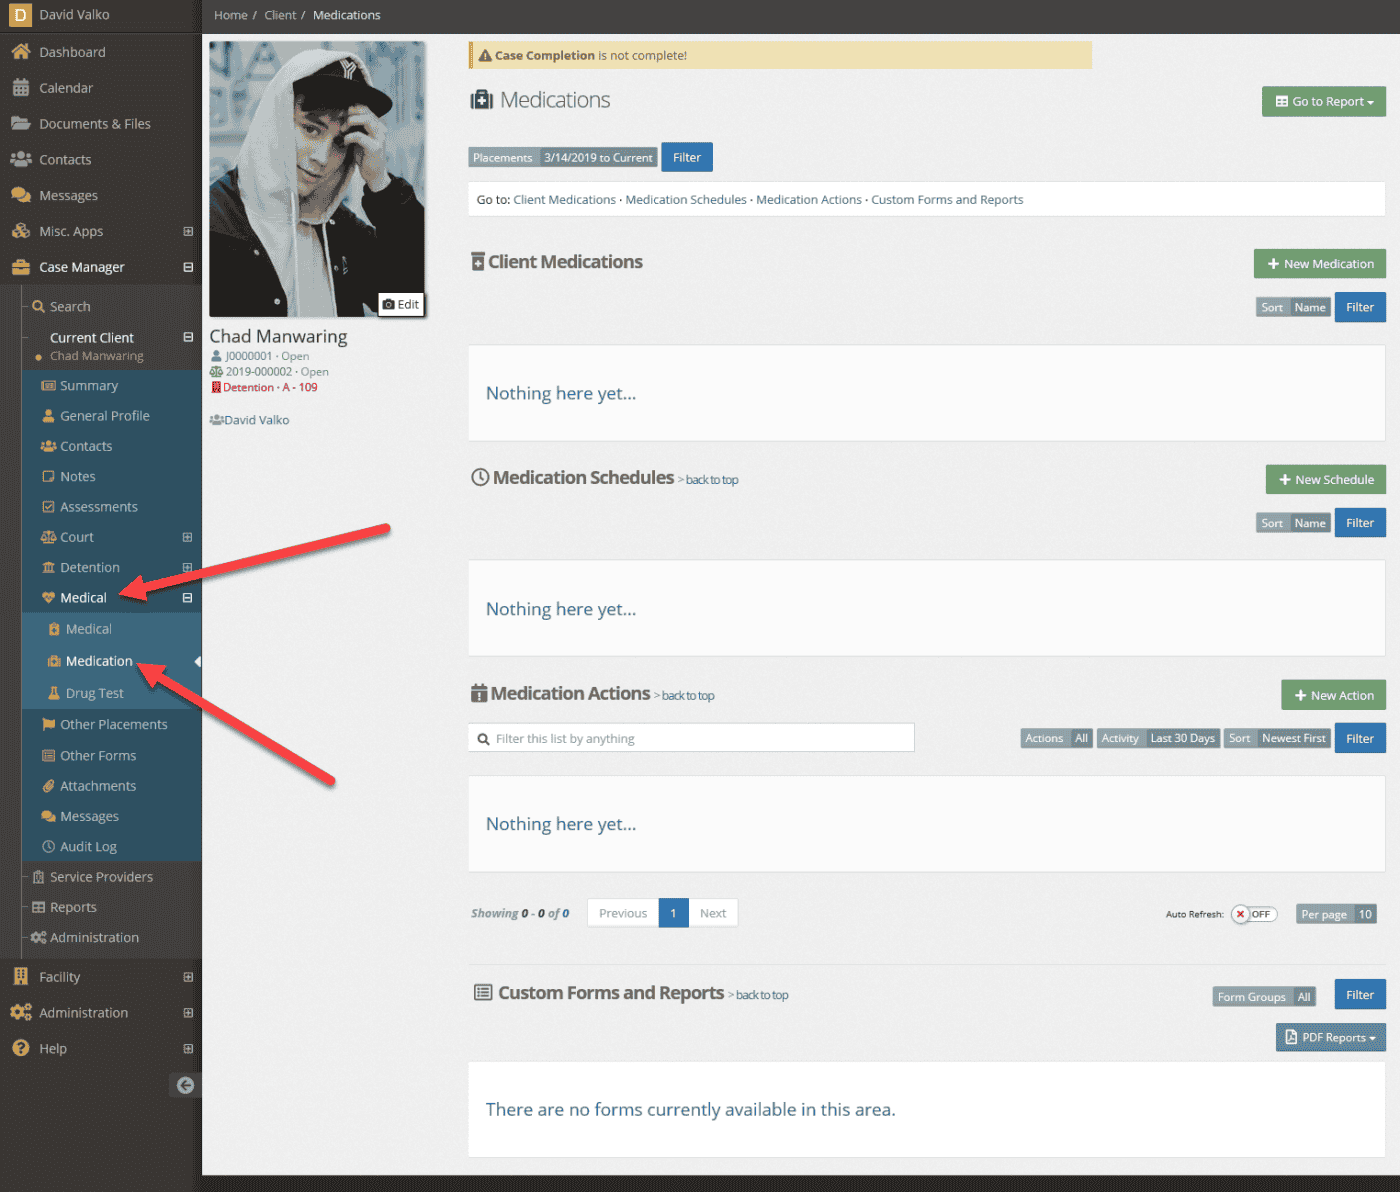Open the Calendar icon in sidebar
This screenshot has width=1400, height=1192.
(x=20, y=88)
